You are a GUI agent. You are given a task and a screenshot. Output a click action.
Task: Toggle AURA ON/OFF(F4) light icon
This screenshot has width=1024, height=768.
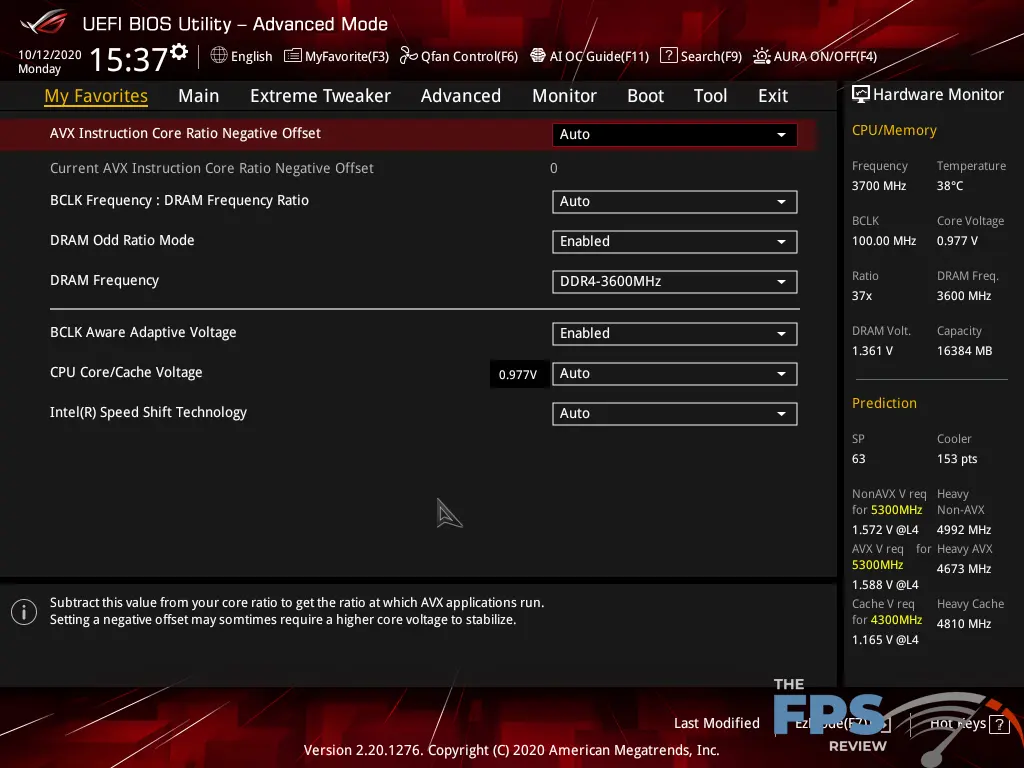tap(761, 56)
